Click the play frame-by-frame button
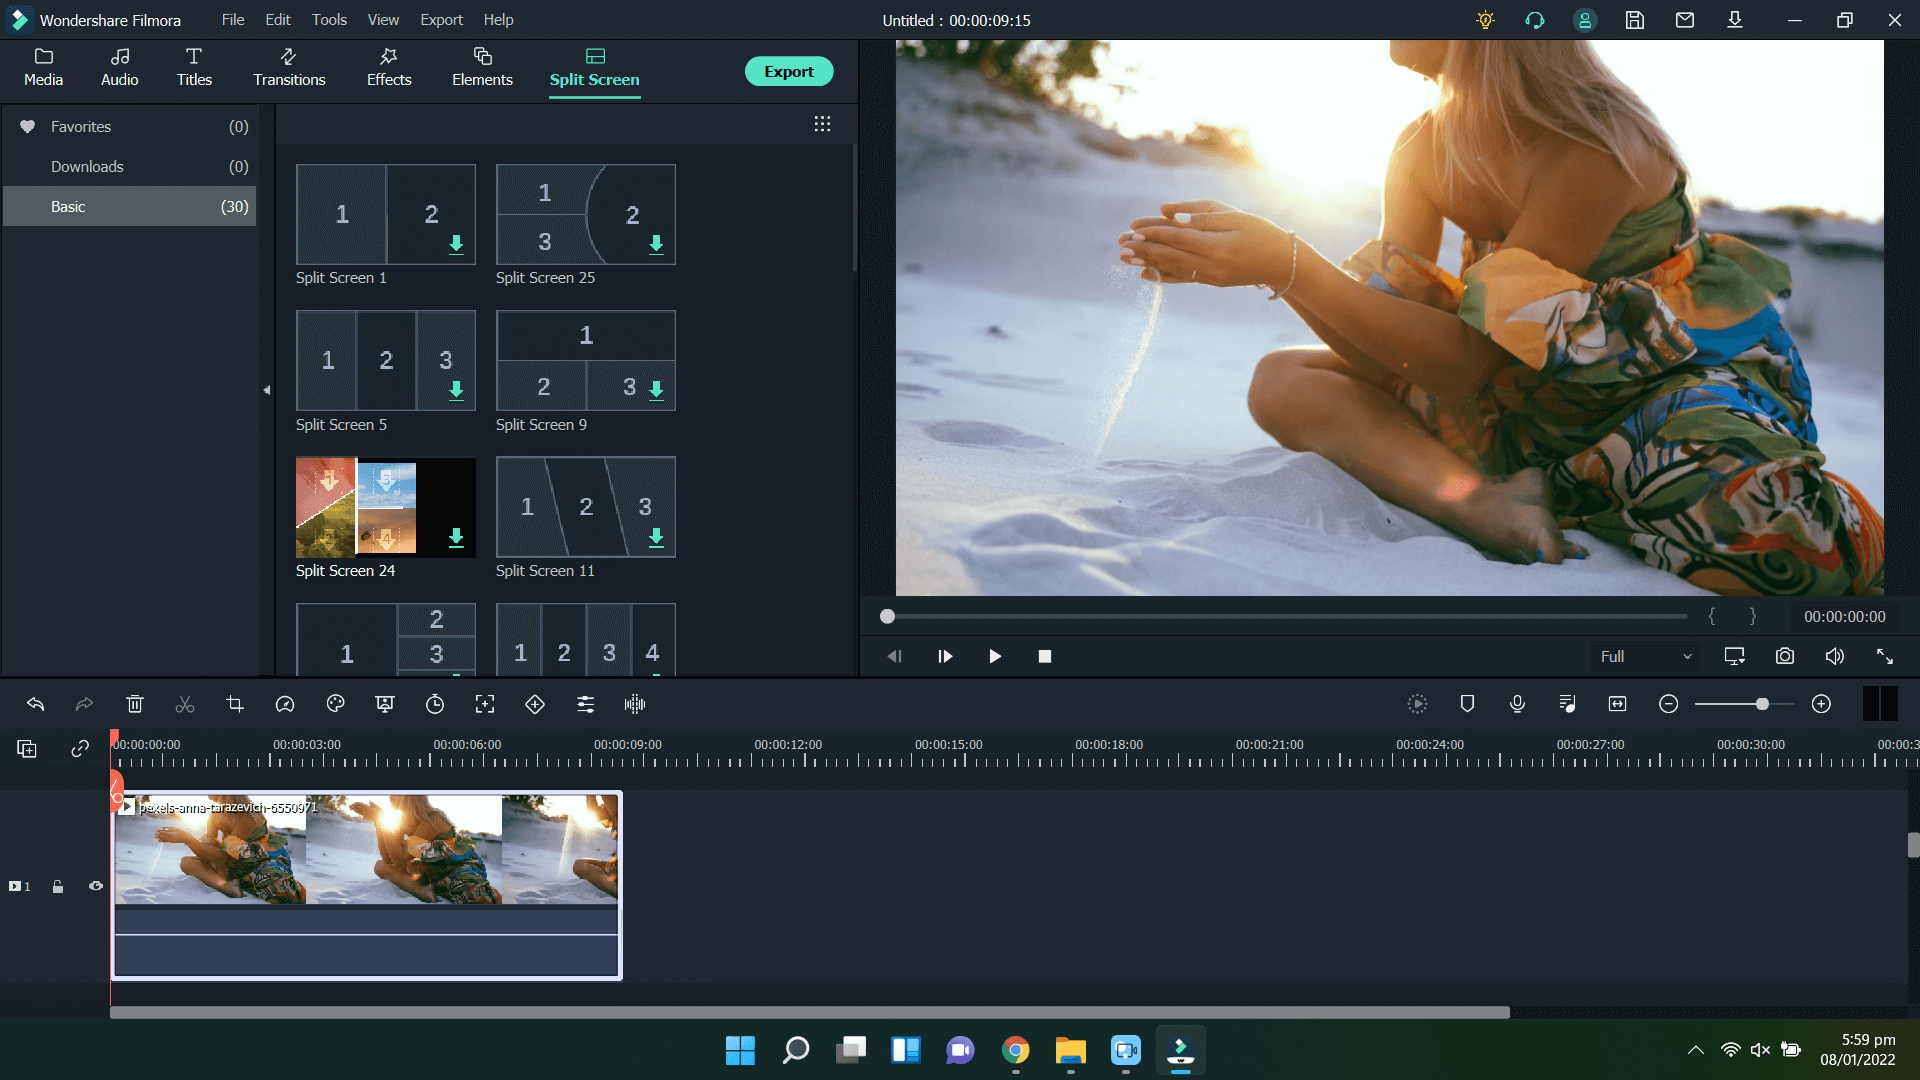 944,656
